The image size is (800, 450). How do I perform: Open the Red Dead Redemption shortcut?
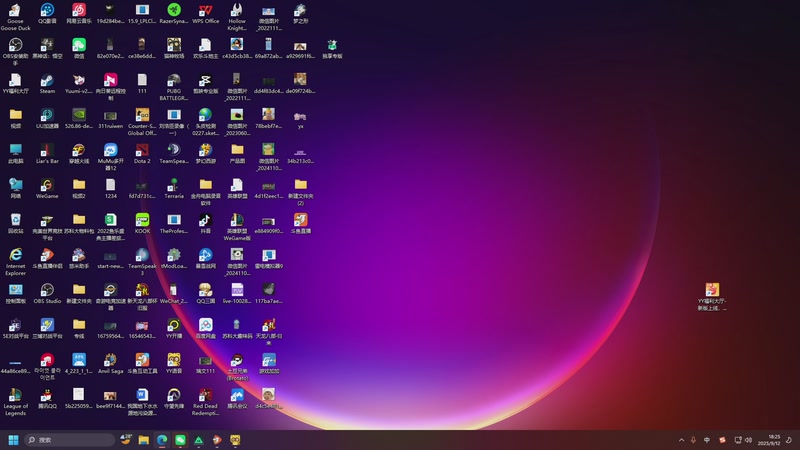[206, 402]
